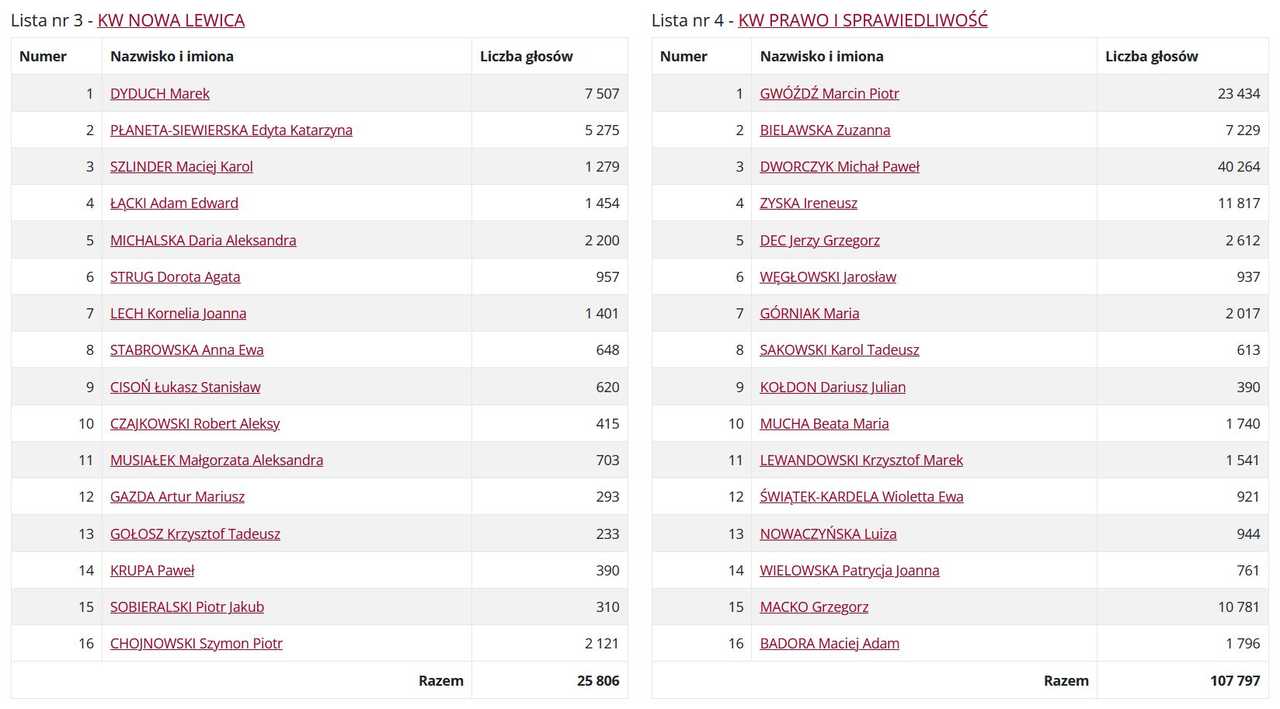Open ŚWIĄTEK-KARDELA Wioletta Ewa link

(861, 497)
